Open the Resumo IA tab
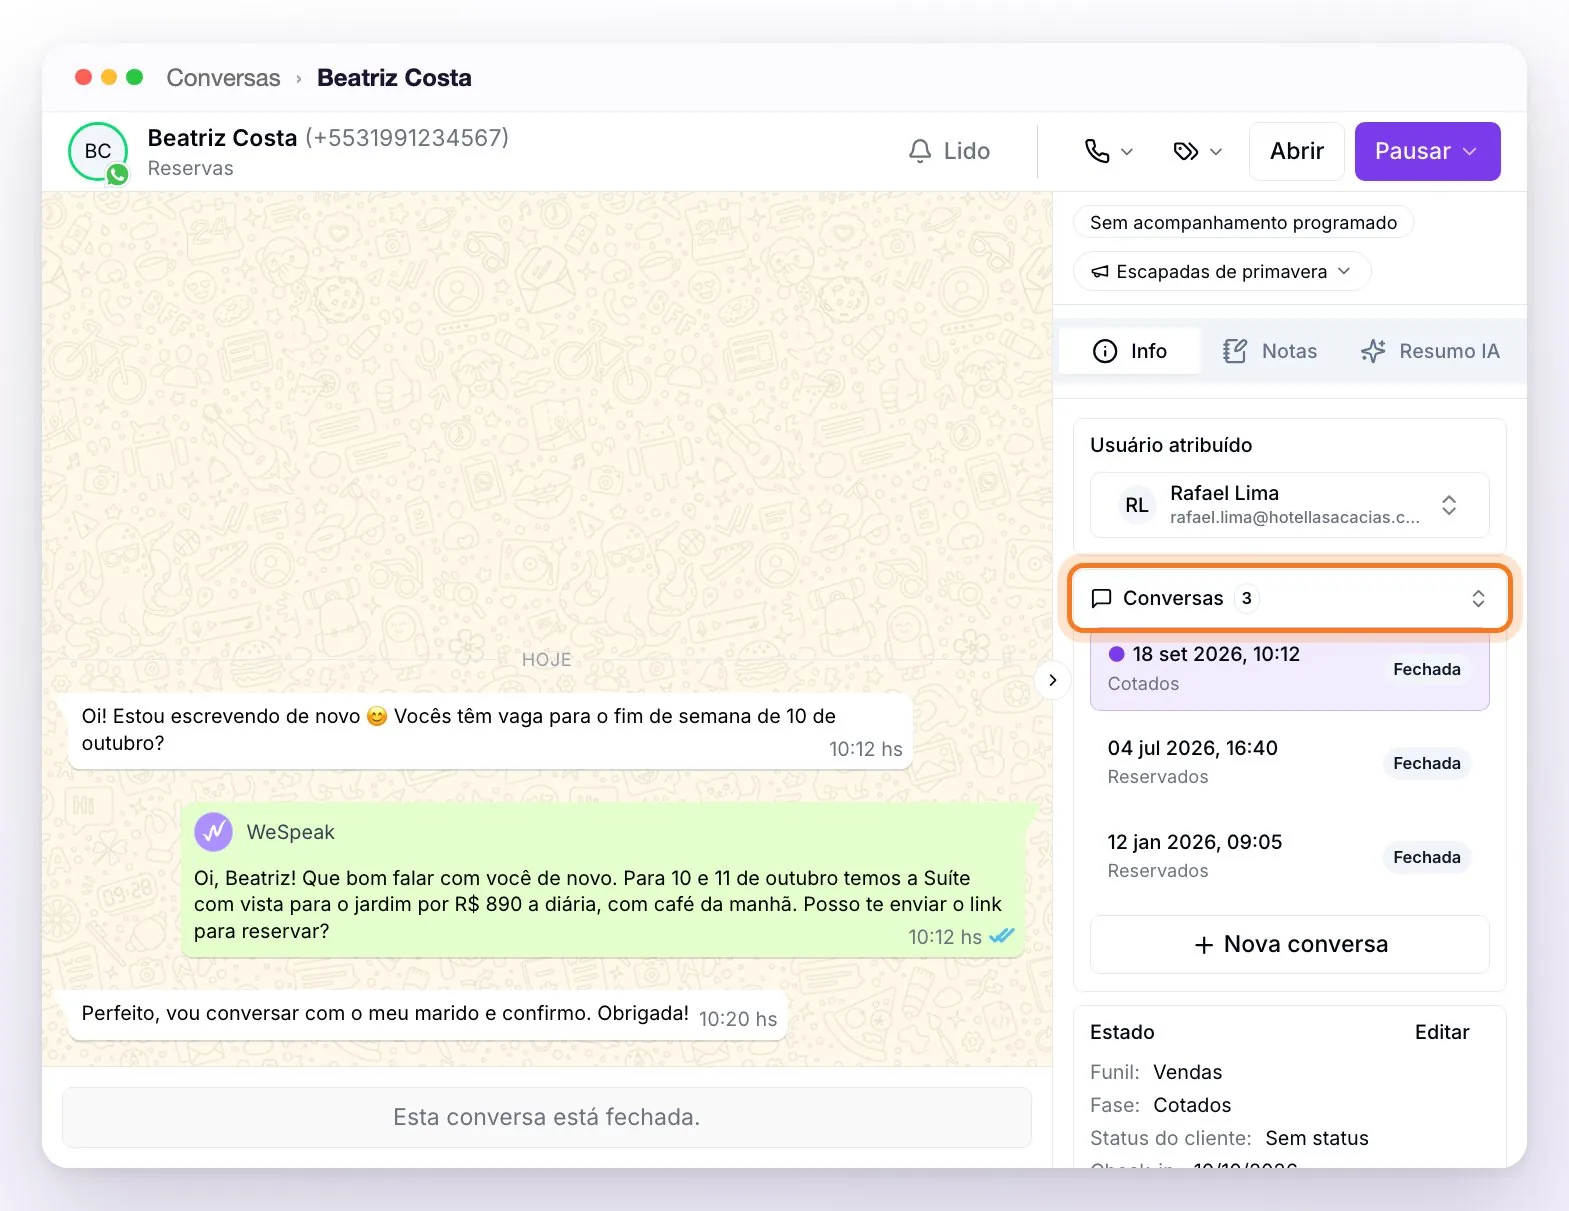This screenshot has height=1211, width=1569. (x=1430, y=351)
